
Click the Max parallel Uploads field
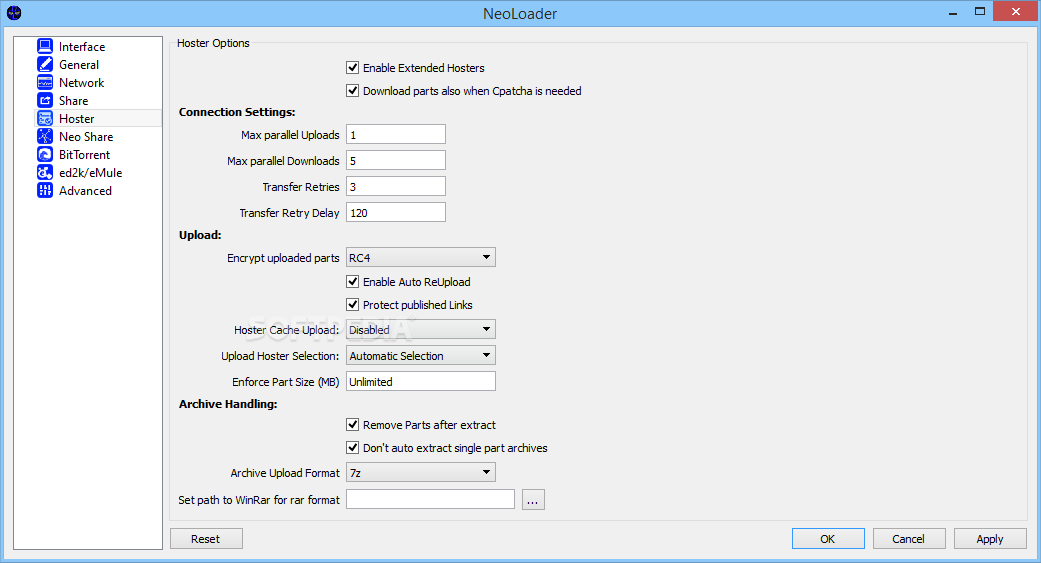coord(396,134)
